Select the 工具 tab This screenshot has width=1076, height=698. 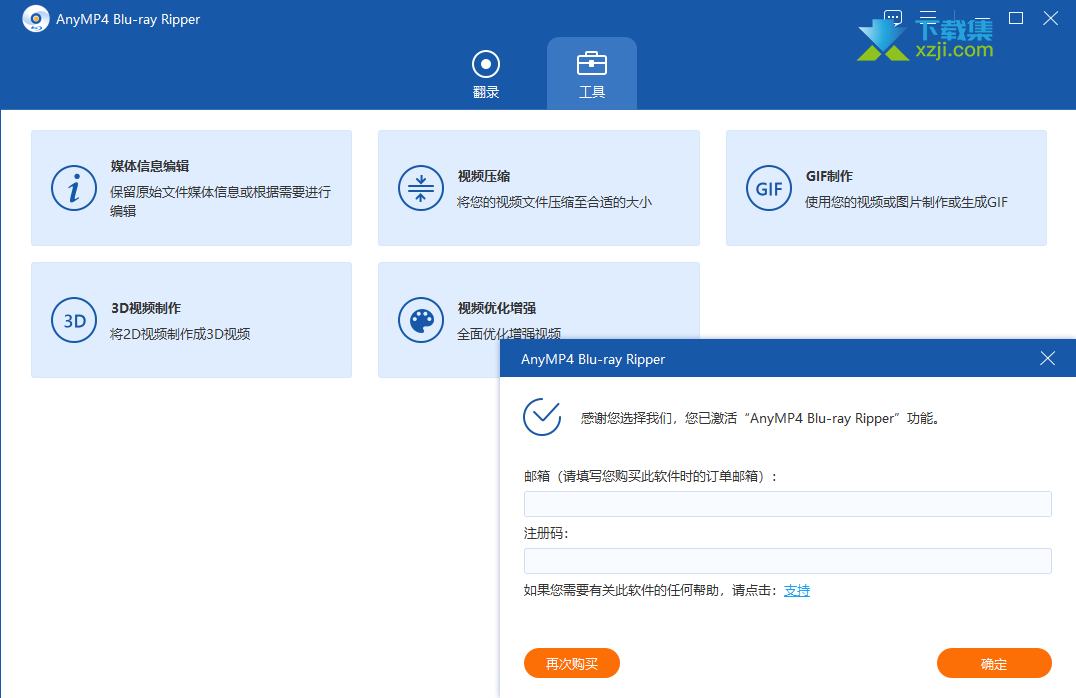[x=592, y=74]
